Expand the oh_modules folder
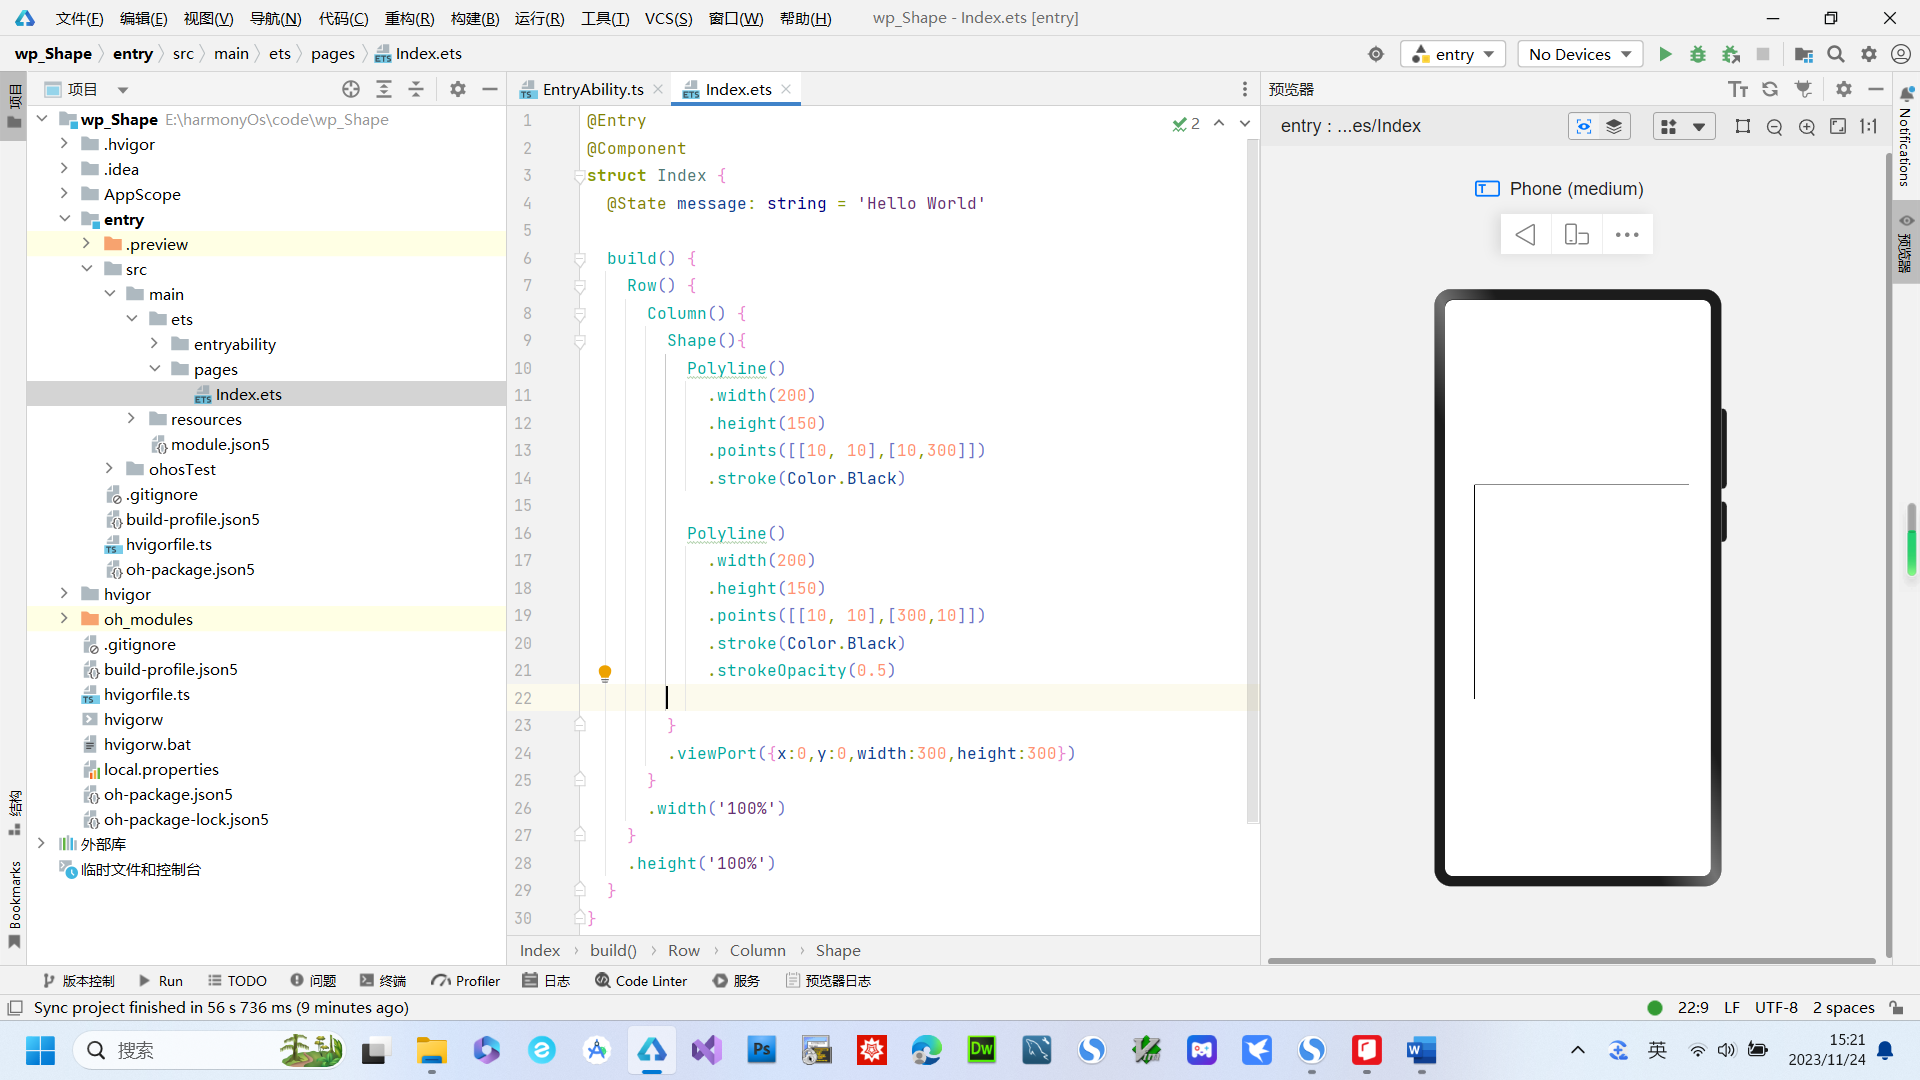This screenshot has width=1920, height=1080. tap(64, 619)
